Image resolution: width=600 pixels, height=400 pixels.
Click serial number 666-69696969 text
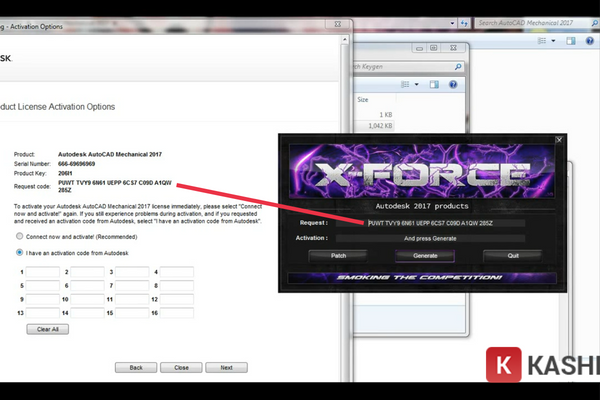click(x=77, y=164)
